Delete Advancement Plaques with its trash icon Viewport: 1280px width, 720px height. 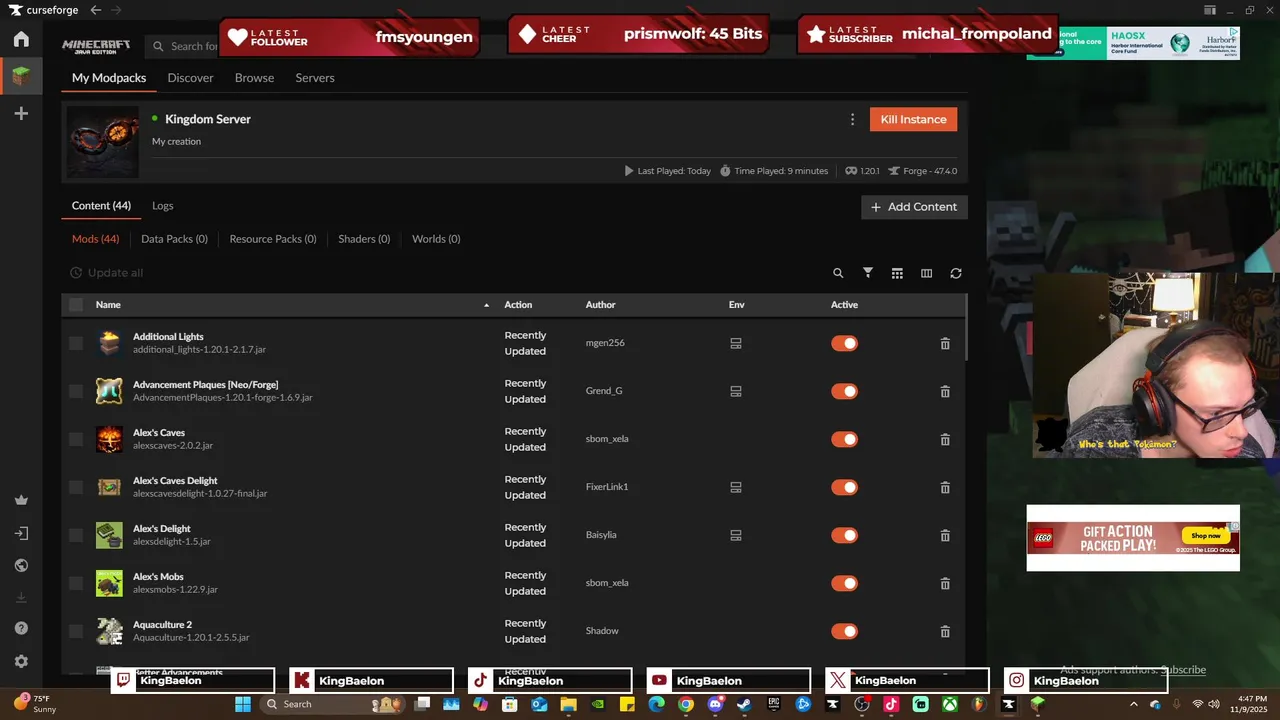[x=945, y=391]
